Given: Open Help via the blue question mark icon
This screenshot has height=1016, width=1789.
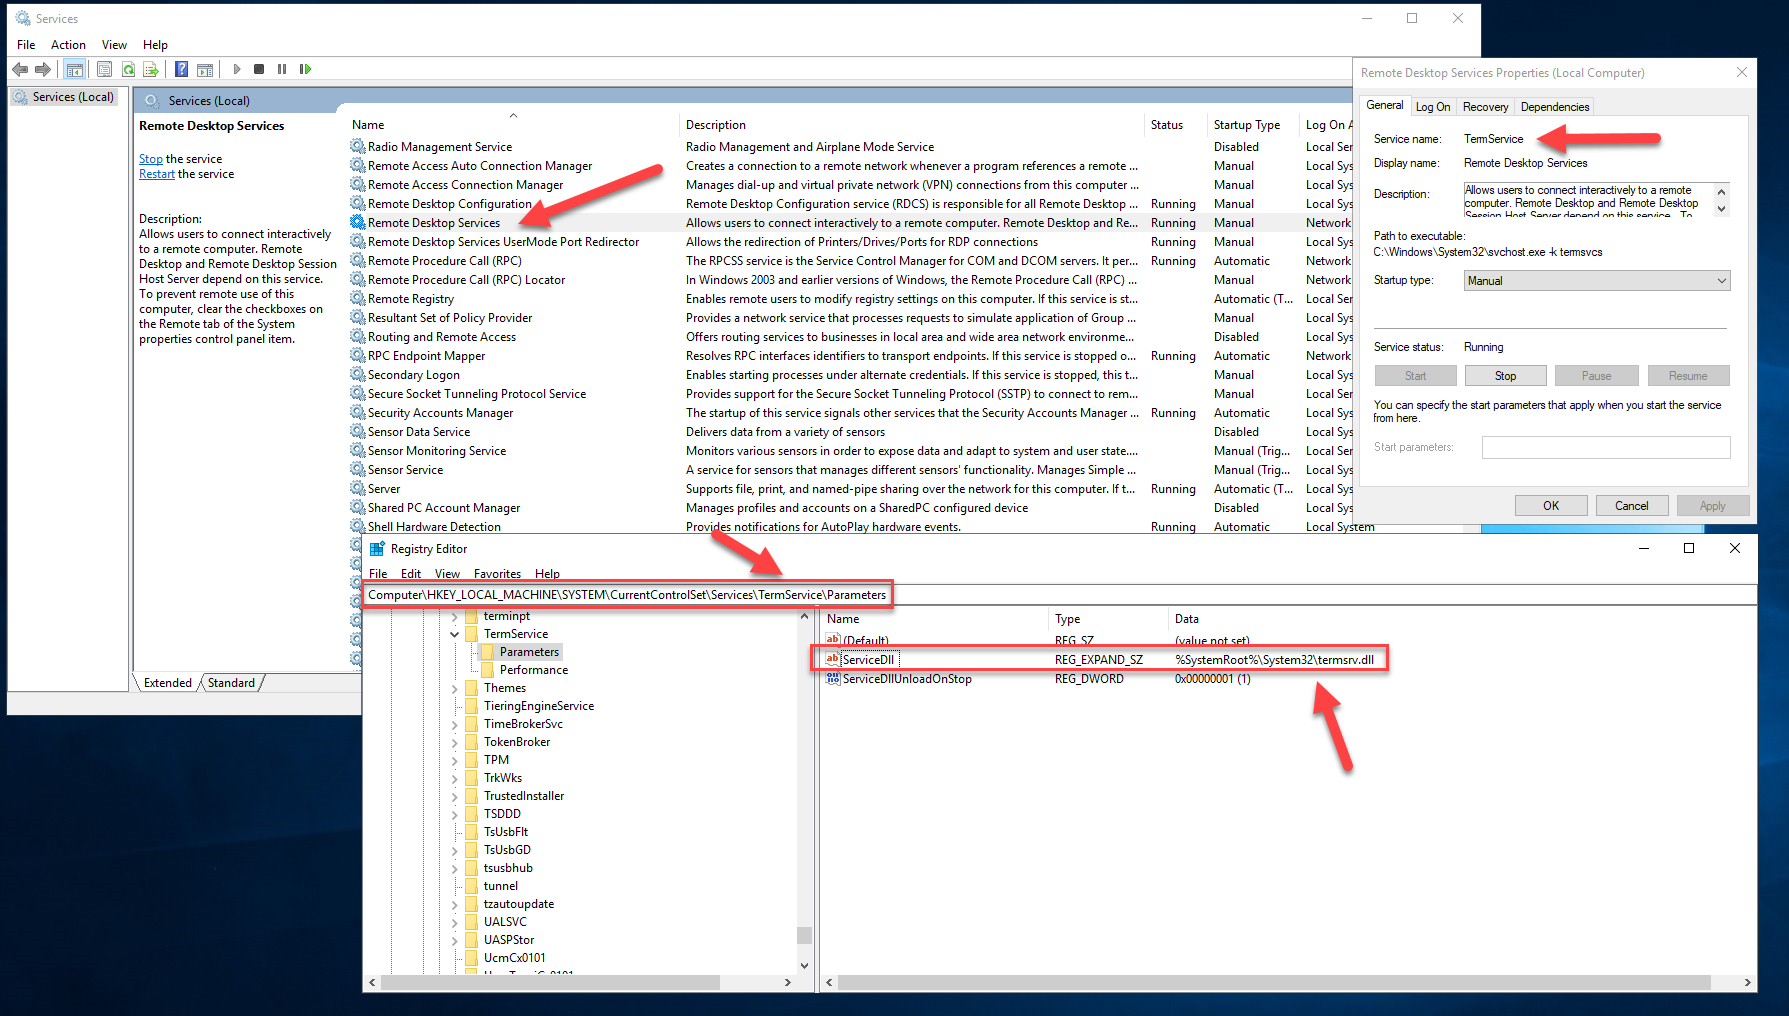Looking at the screenshot, I should (x=181, y=69).
